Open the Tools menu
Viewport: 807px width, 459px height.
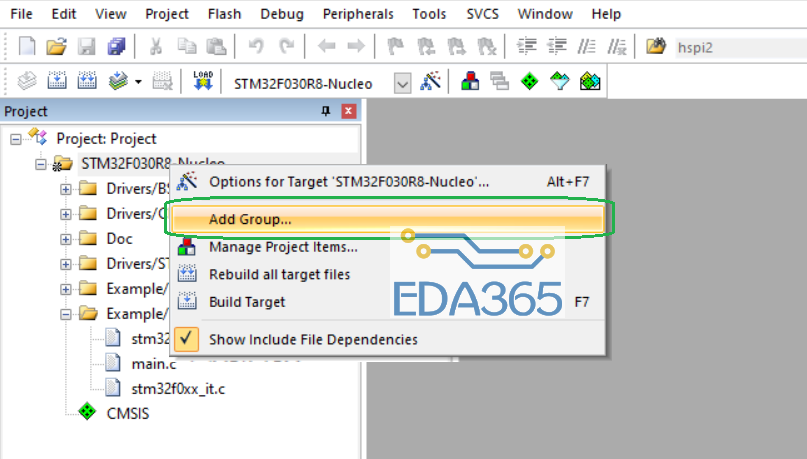pos(429,14)
